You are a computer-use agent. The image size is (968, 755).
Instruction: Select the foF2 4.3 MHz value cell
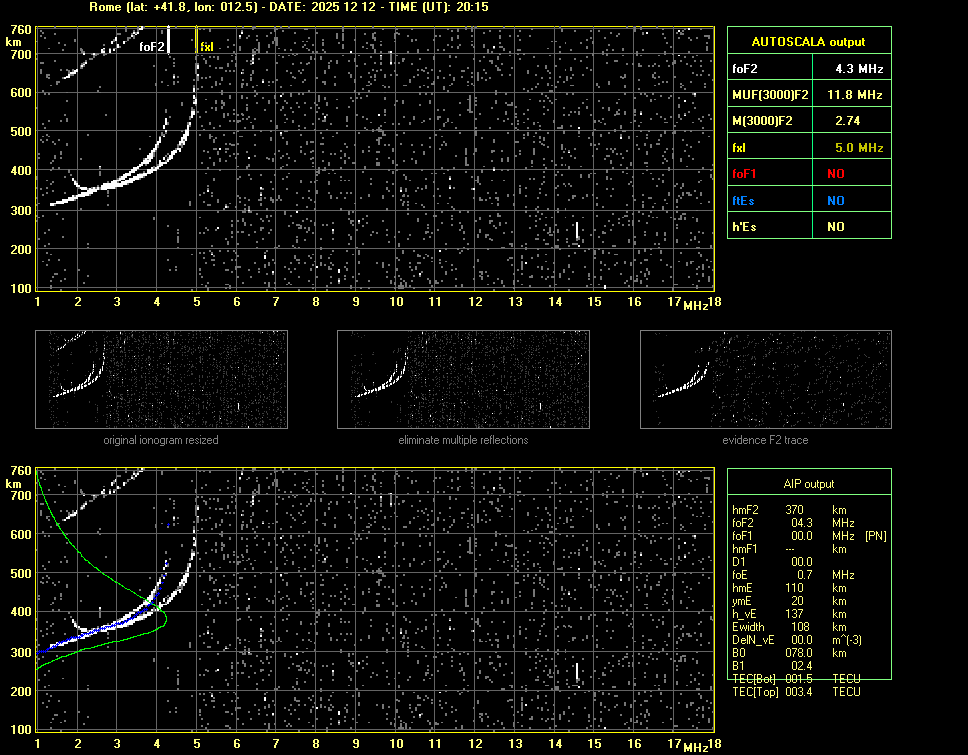pyautogui.click(x=858, y=69)
